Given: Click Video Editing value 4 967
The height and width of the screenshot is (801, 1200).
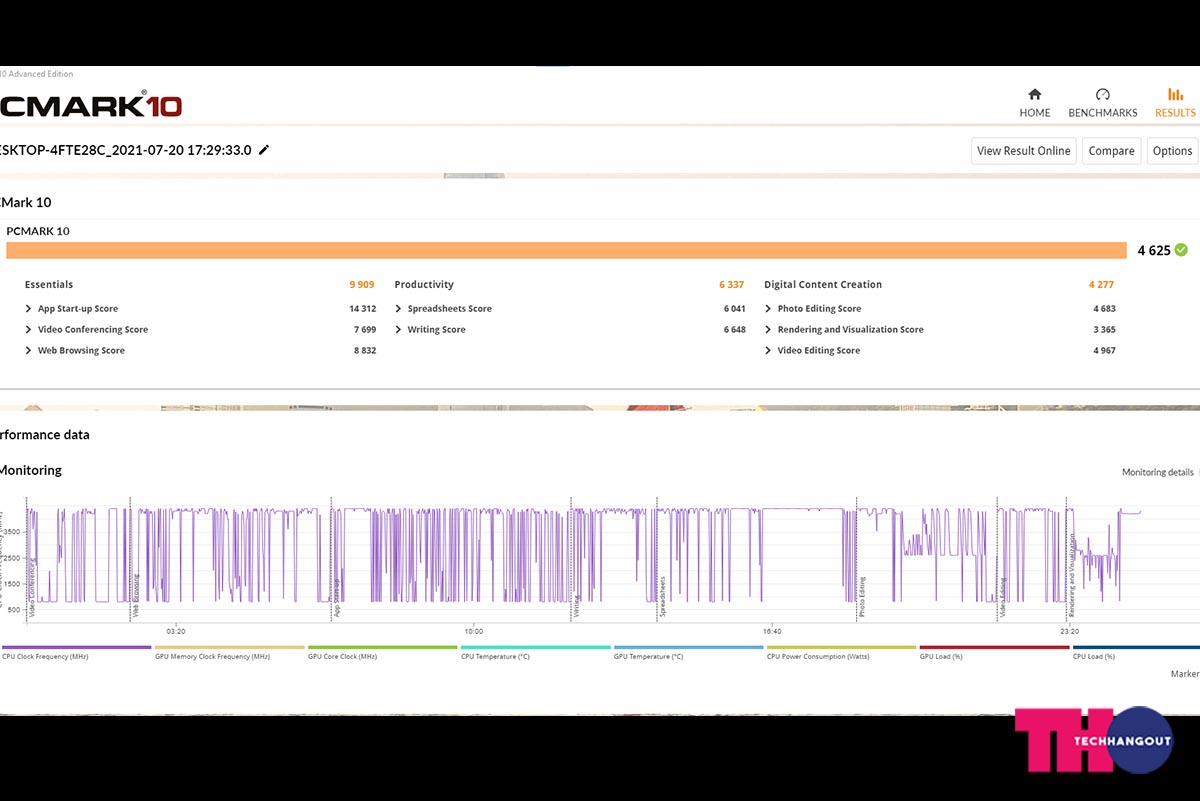Looking at the screenshot, I should [x=1104, y=351].
